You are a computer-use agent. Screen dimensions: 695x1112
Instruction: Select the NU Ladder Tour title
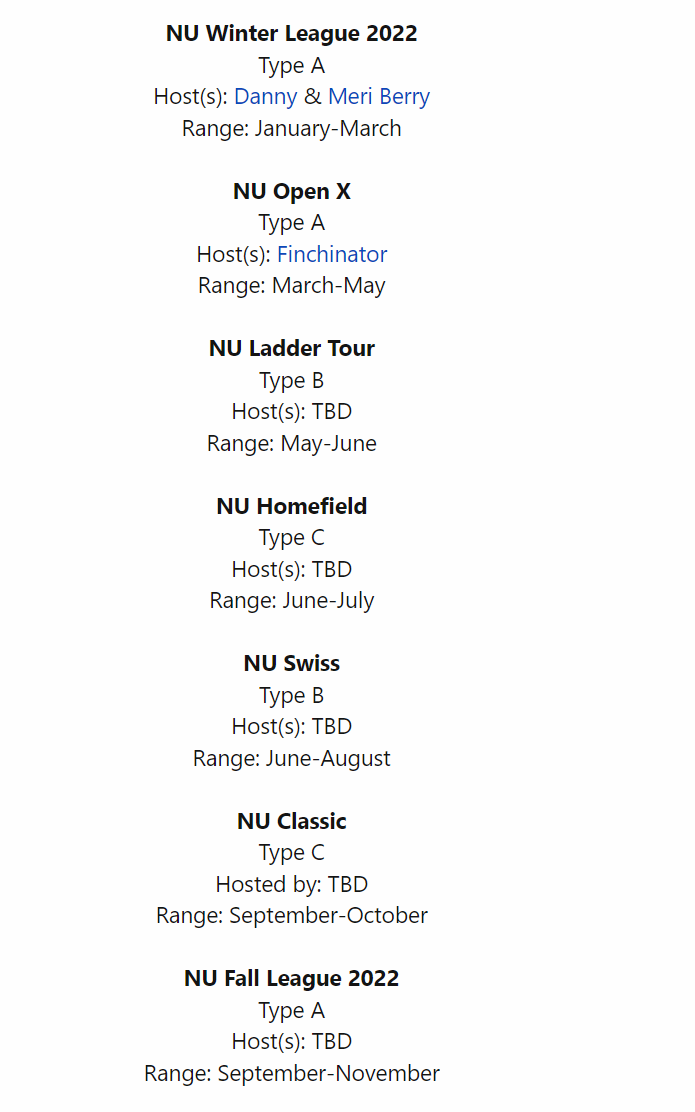coord(291,348)
